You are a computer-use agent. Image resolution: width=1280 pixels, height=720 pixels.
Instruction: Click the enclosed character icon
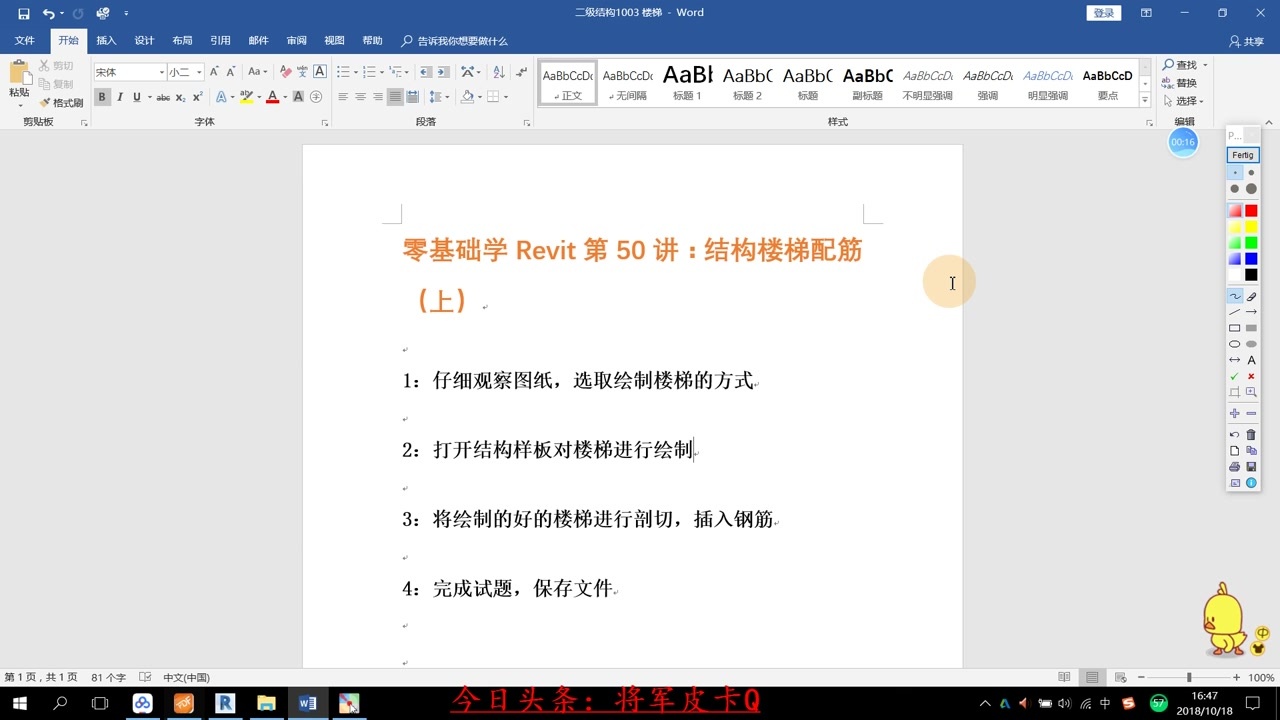pos(316,97)
